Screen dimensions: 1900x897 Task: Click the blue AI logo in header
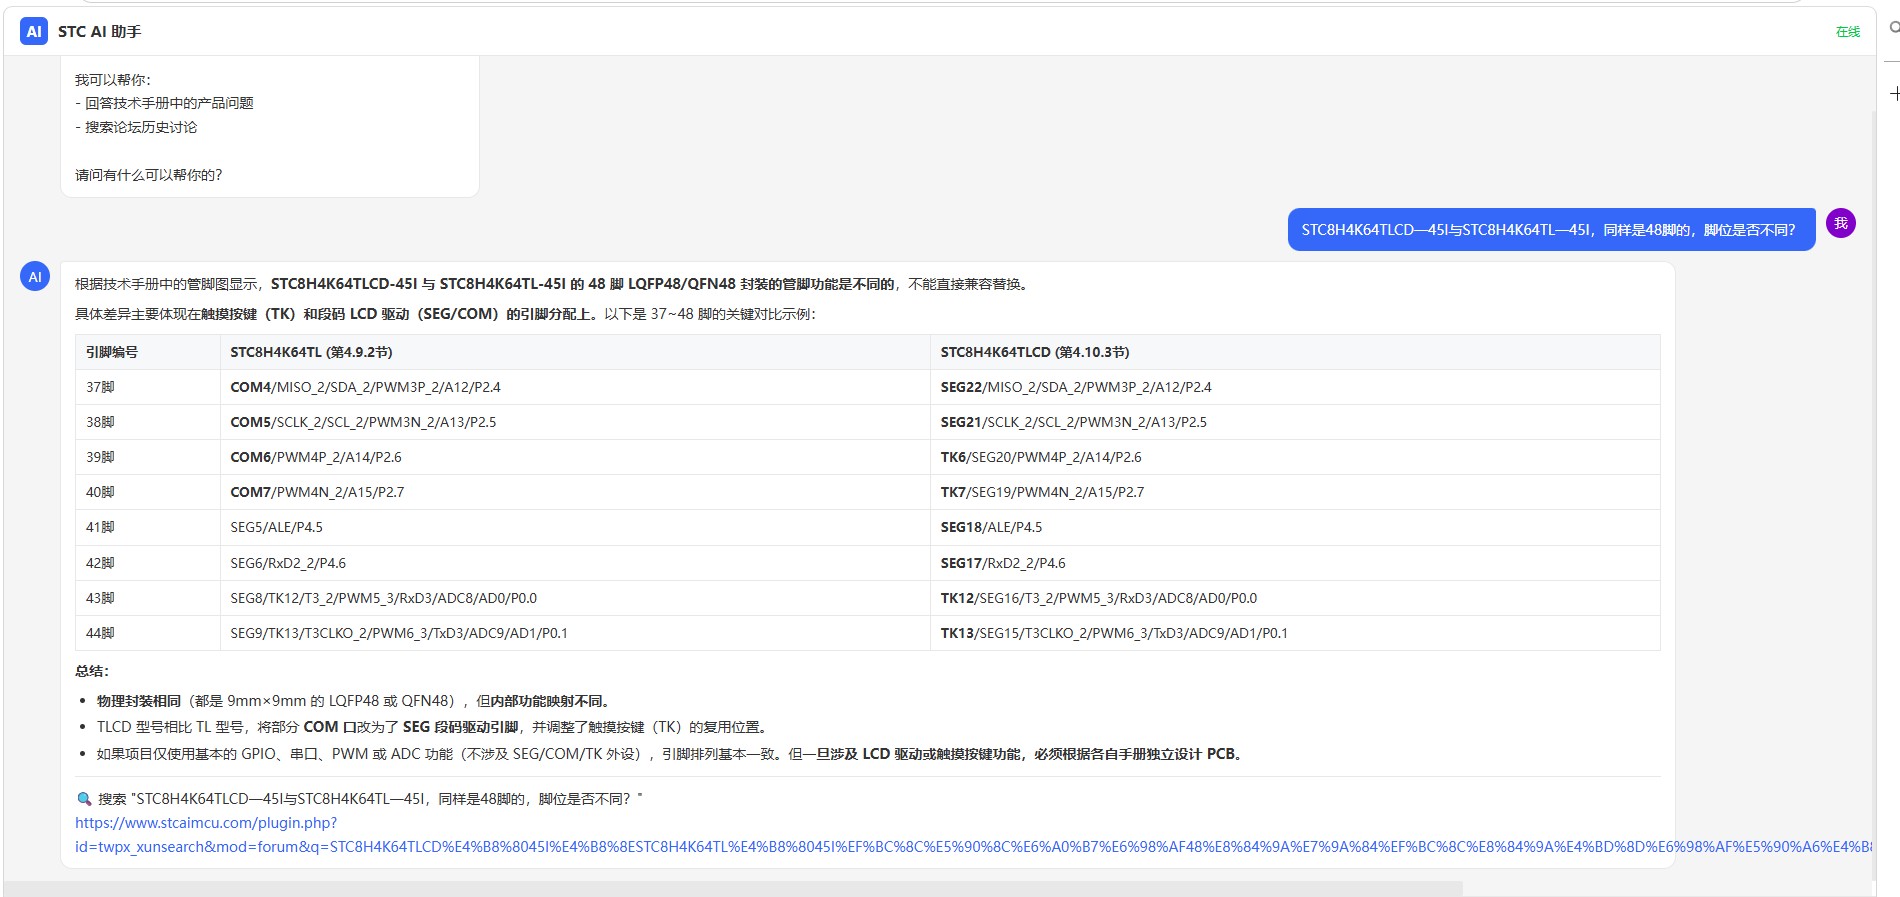(x=34, y=31)
